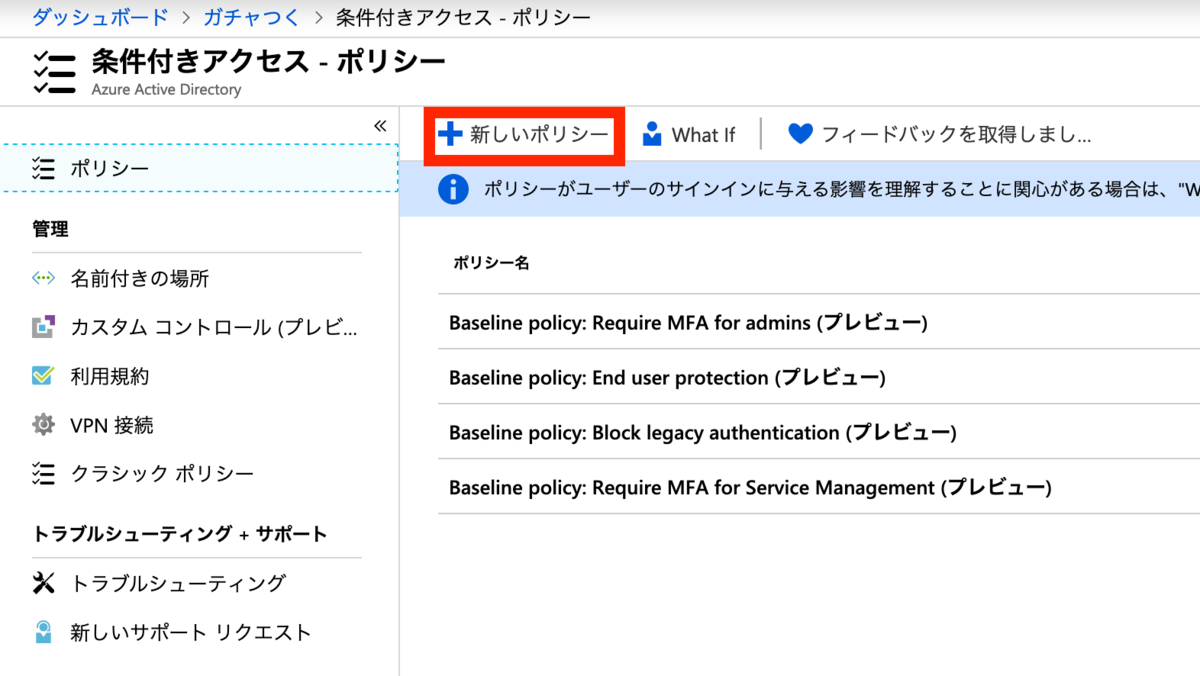
Task: Click the info banner about sign-in impact
Action: pos(800,189)
